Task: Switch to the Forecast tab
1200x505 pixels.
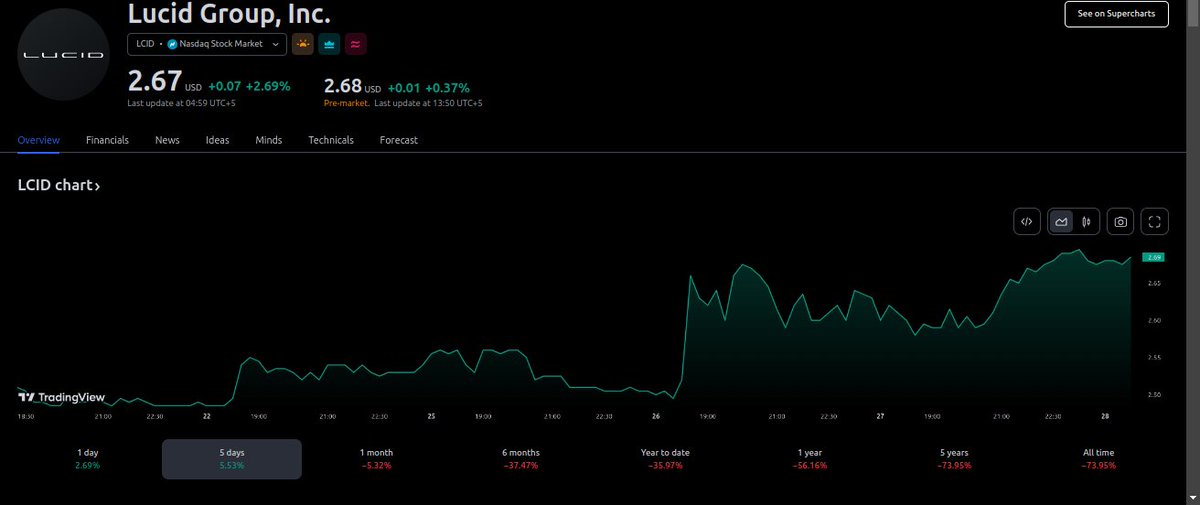Action: click(399, 140)
